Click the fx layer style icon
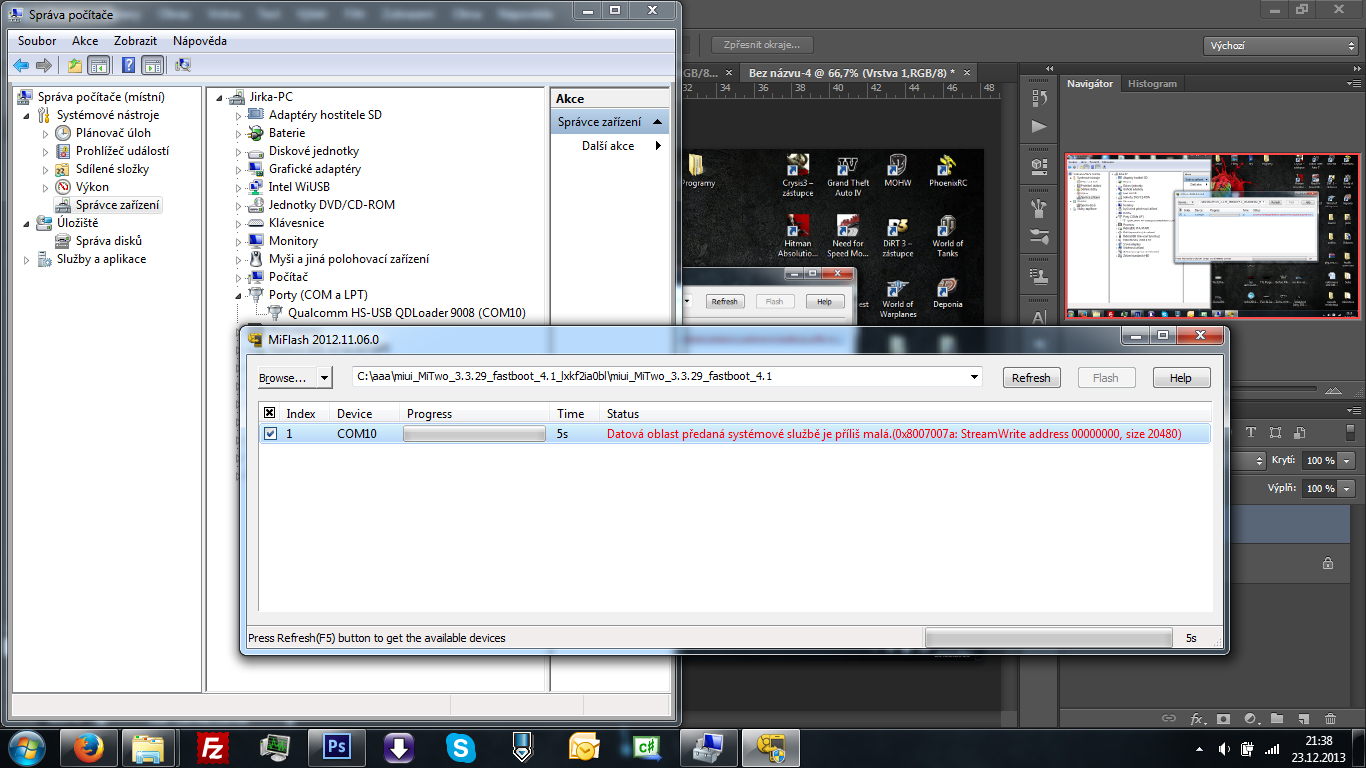 tap(1197, 718)
